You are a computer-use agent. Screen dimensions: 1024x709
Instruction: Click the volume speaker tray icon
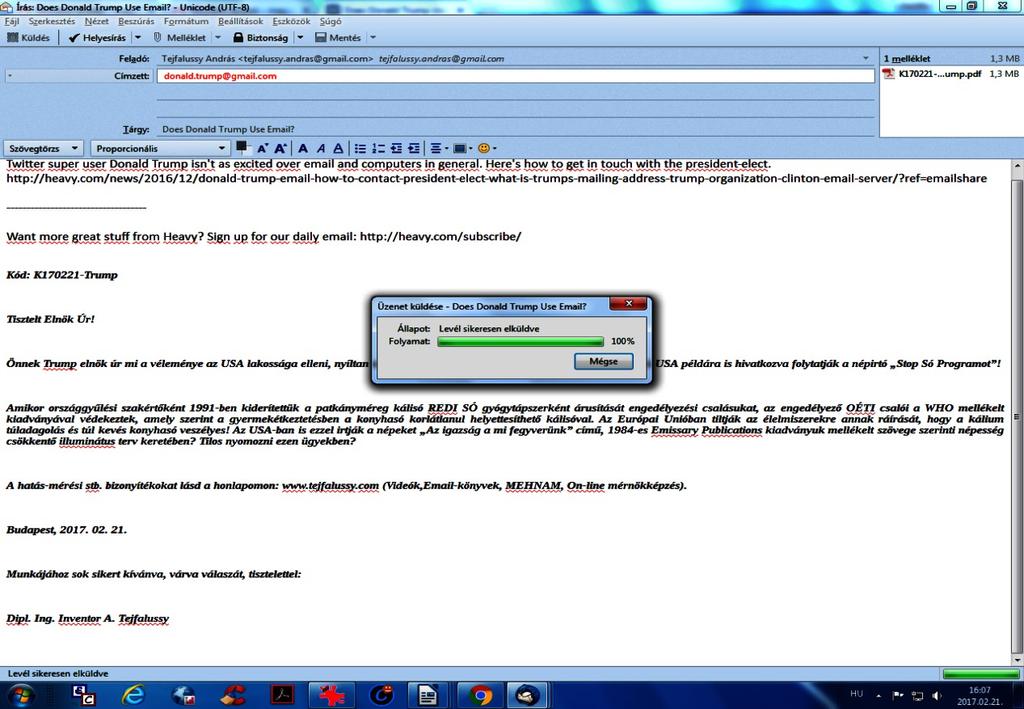click(x=937, y=695)
